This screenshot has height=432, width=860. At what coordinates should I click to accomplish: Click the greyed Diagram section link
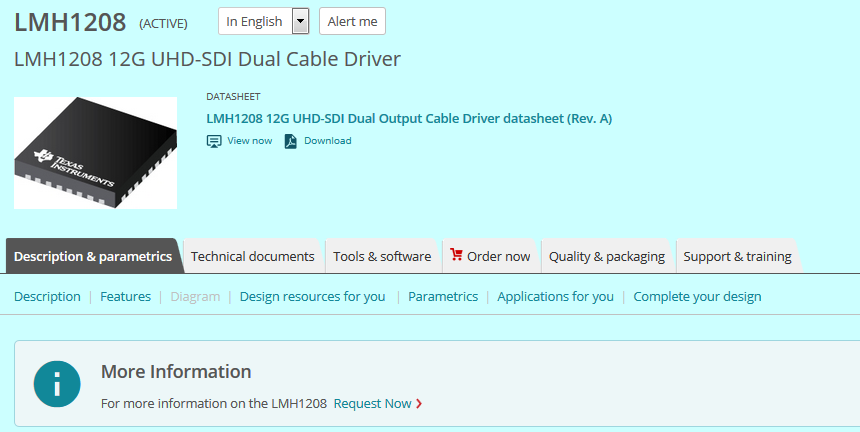click(x=195, y=297)
